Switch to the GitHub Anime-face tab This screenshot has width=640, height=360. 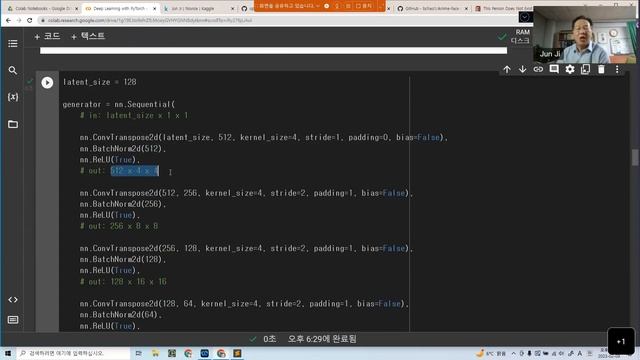[x=432, y=8]
